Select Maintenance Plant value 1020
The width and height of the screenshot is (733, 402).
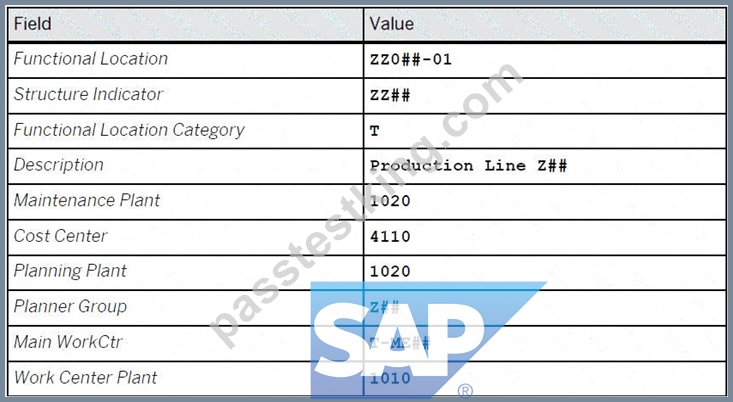390,201
